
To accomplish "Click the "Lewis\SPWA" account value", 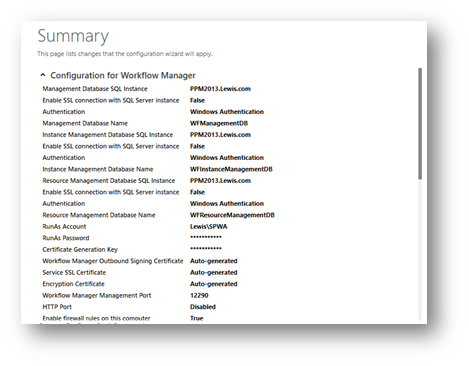I will [209, 227].
